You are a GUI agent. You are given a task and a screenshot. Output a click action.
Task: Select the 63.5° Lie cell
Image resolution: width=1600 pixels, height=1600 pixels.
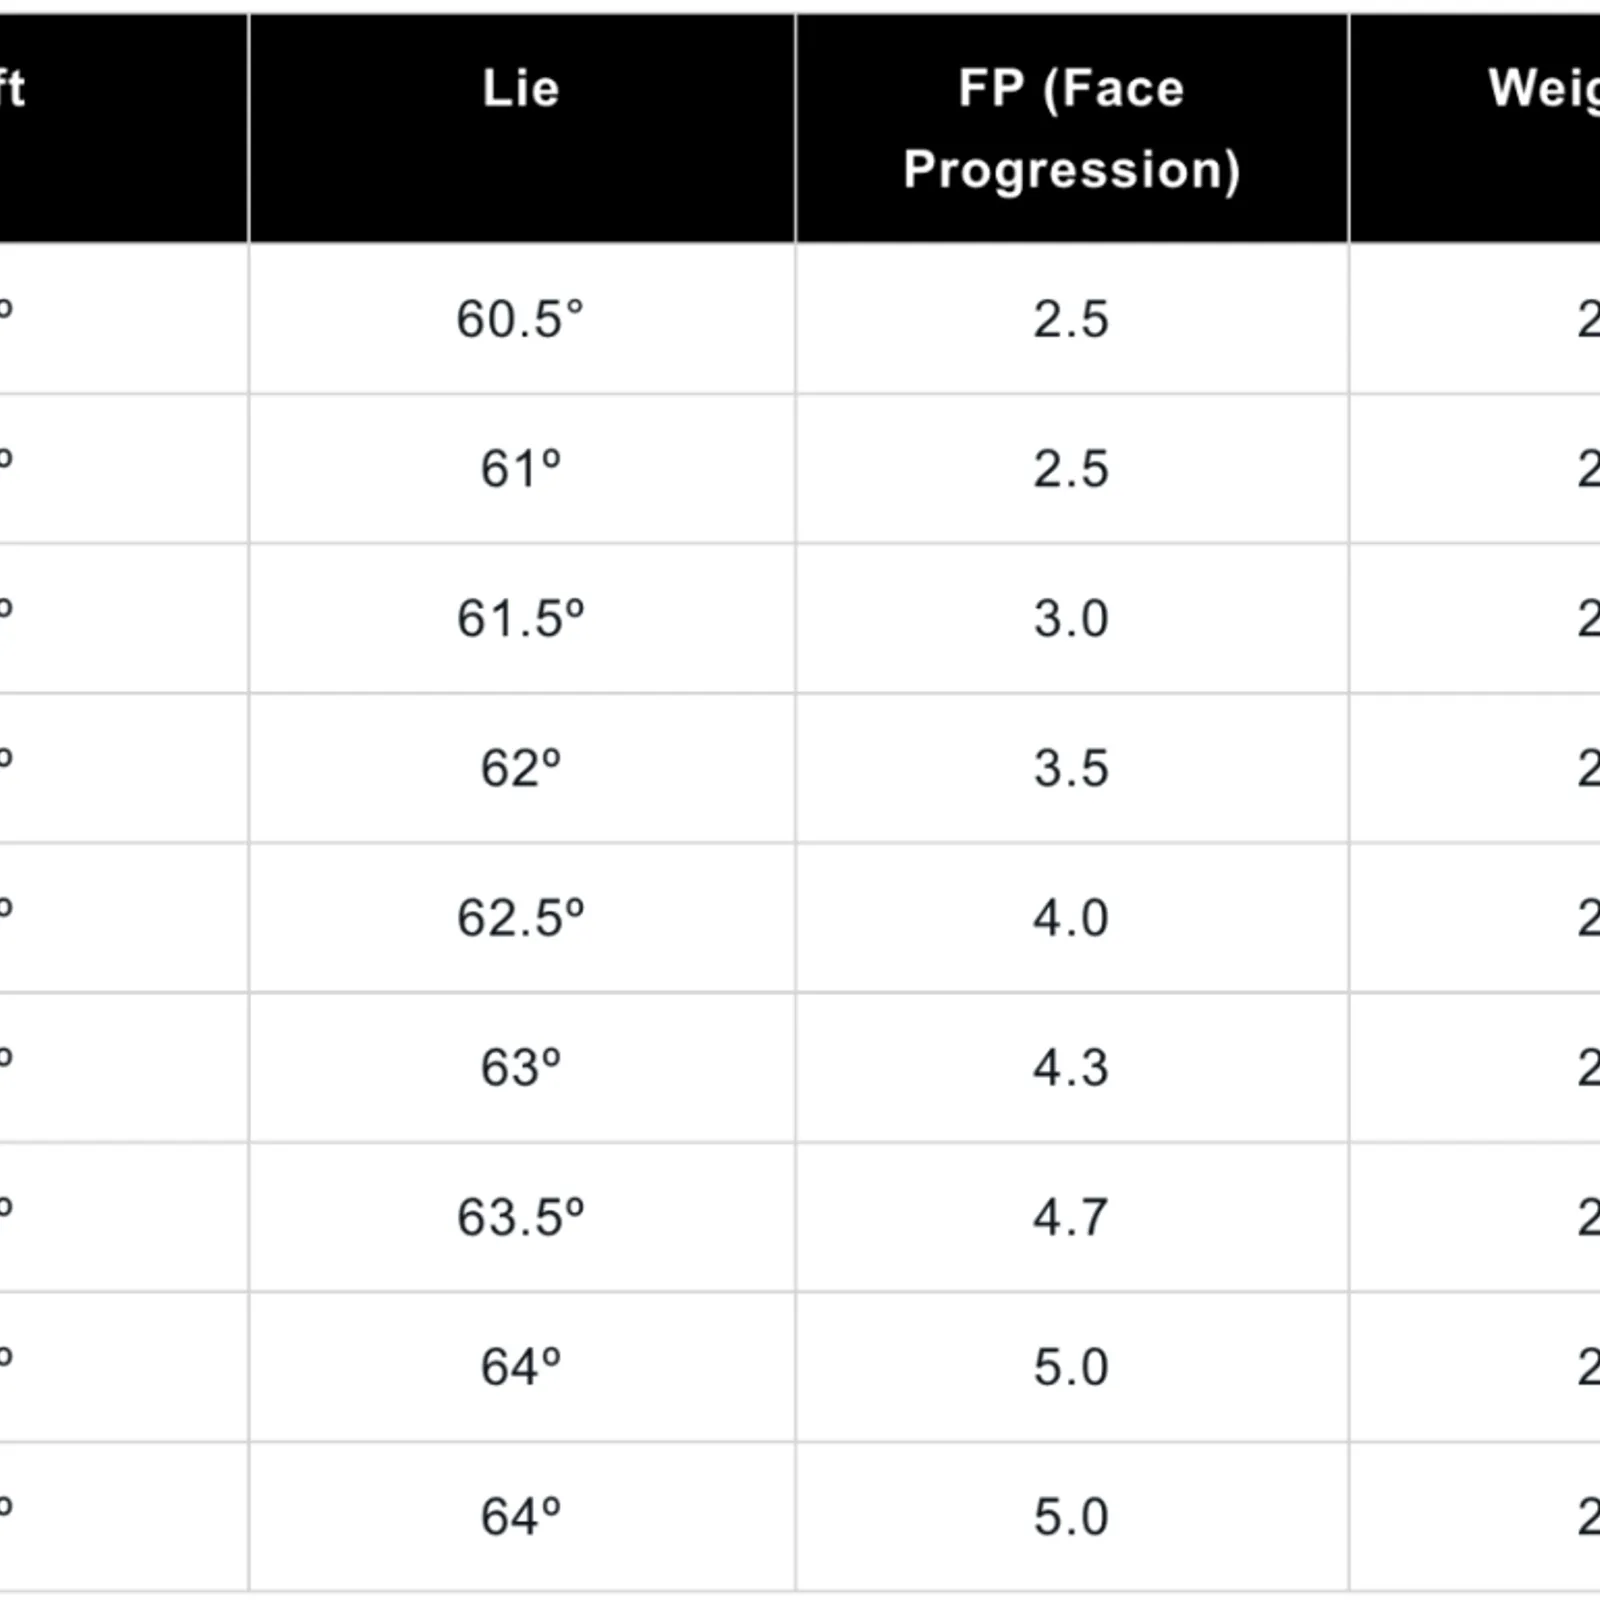point(520,1218)
